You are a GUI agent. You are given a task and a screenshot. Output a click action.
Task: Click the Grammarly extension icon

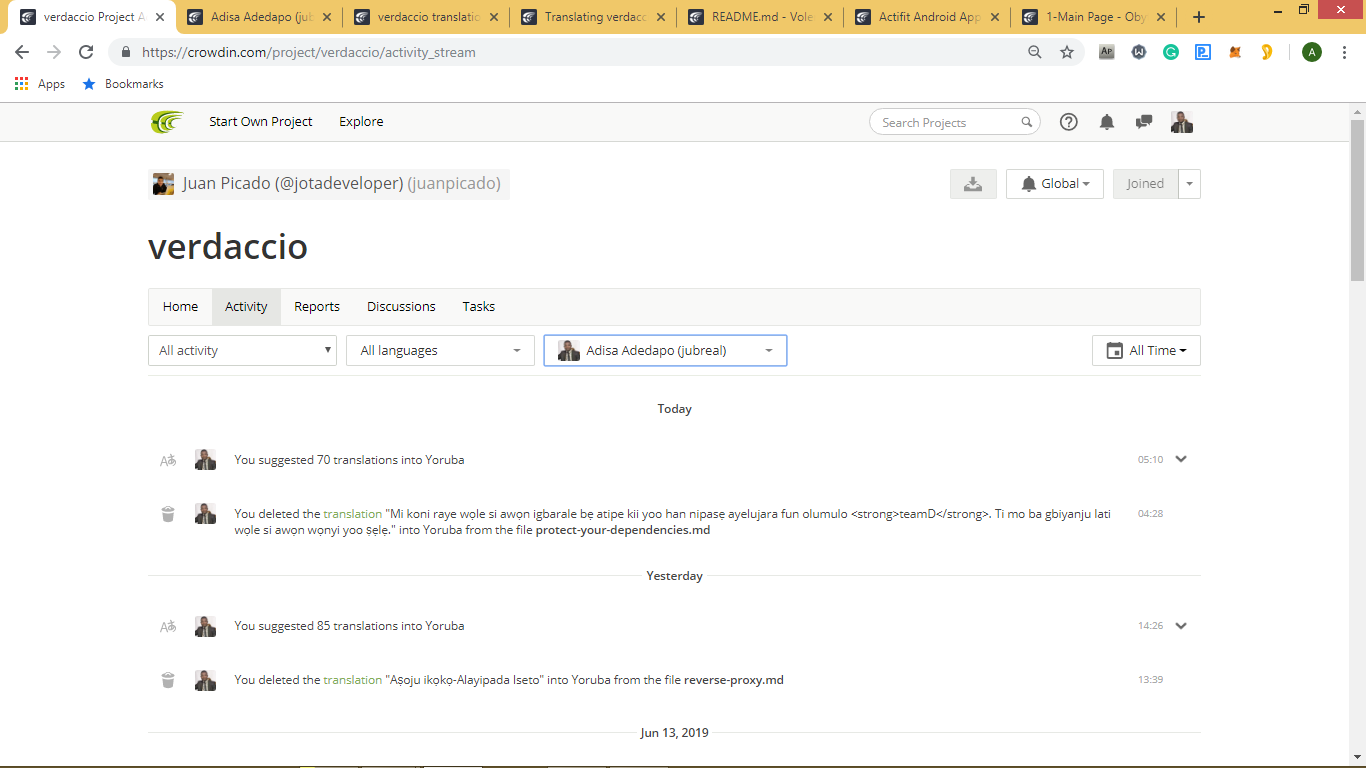1171,52
